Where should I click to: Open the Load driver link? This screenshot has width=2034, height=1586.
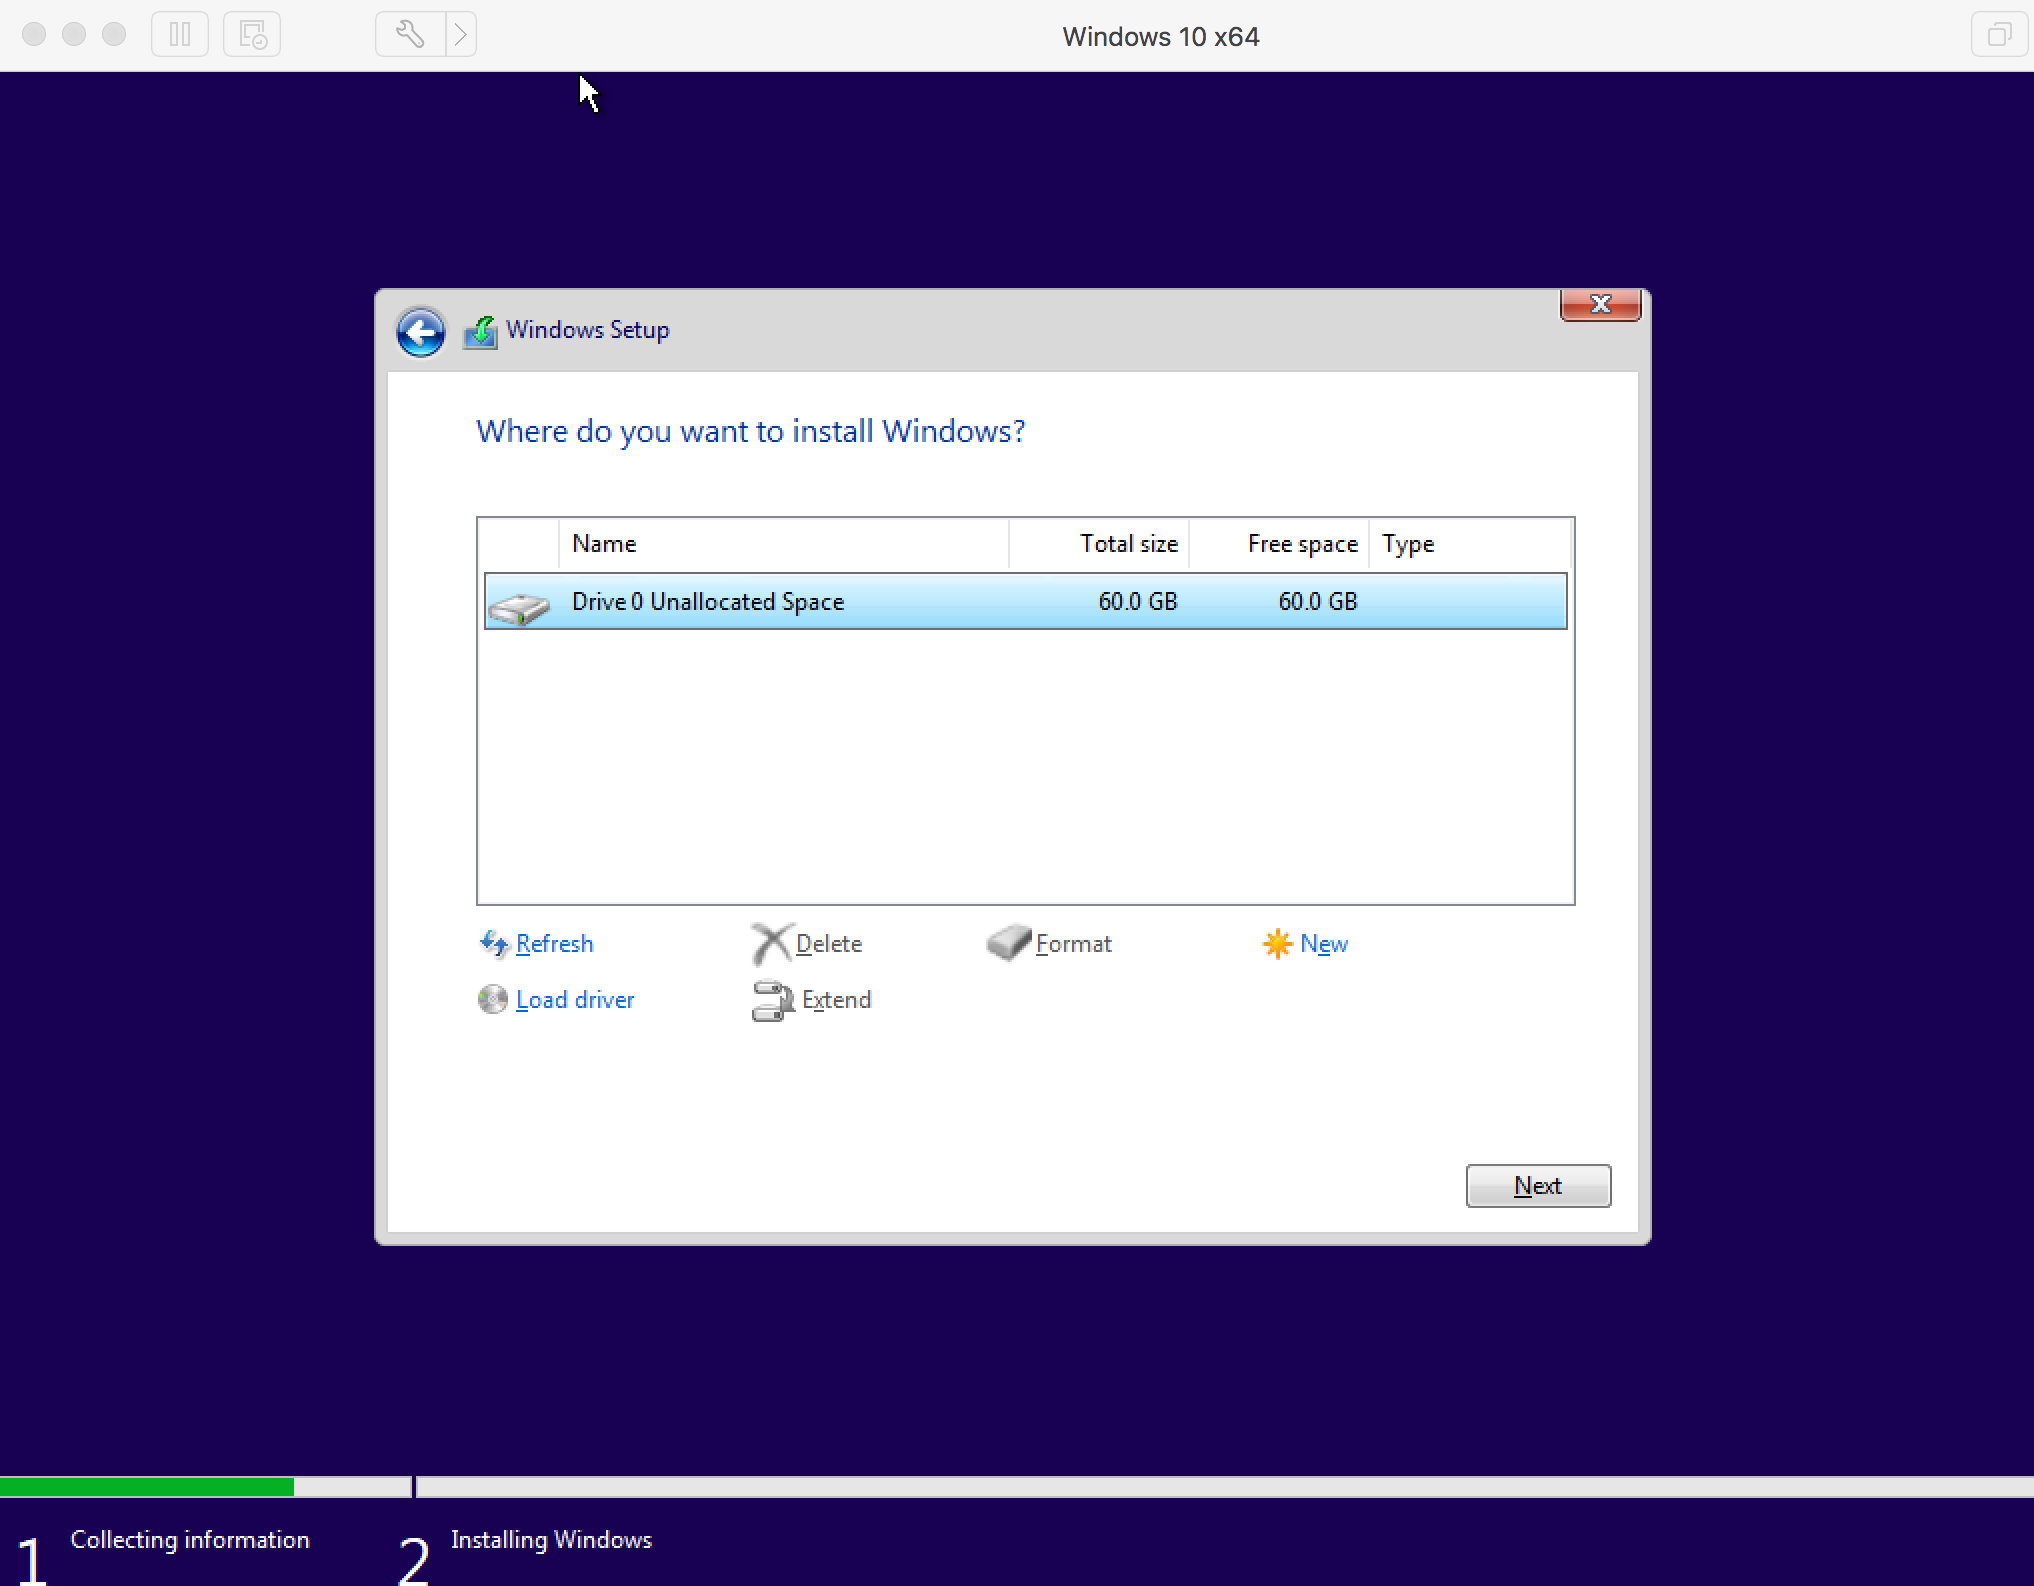click(575, 1000)
